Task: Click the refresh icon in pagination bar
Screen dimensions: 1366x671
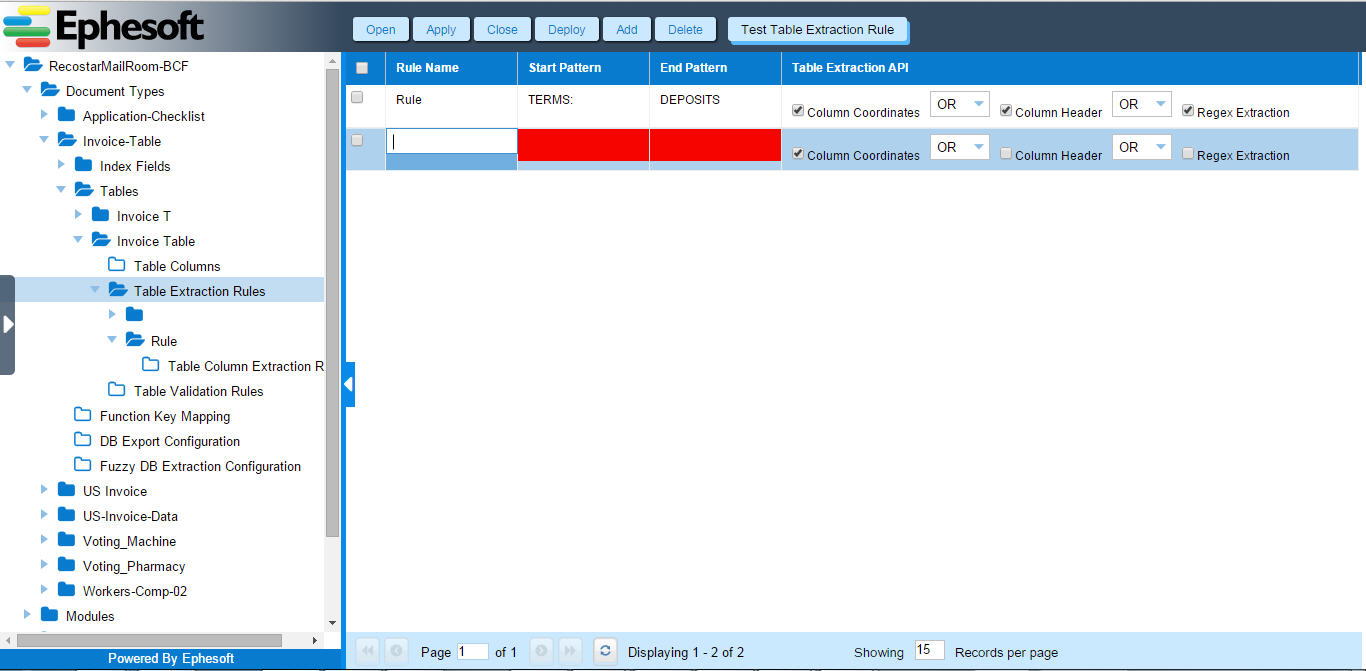Action: [604, 651]
